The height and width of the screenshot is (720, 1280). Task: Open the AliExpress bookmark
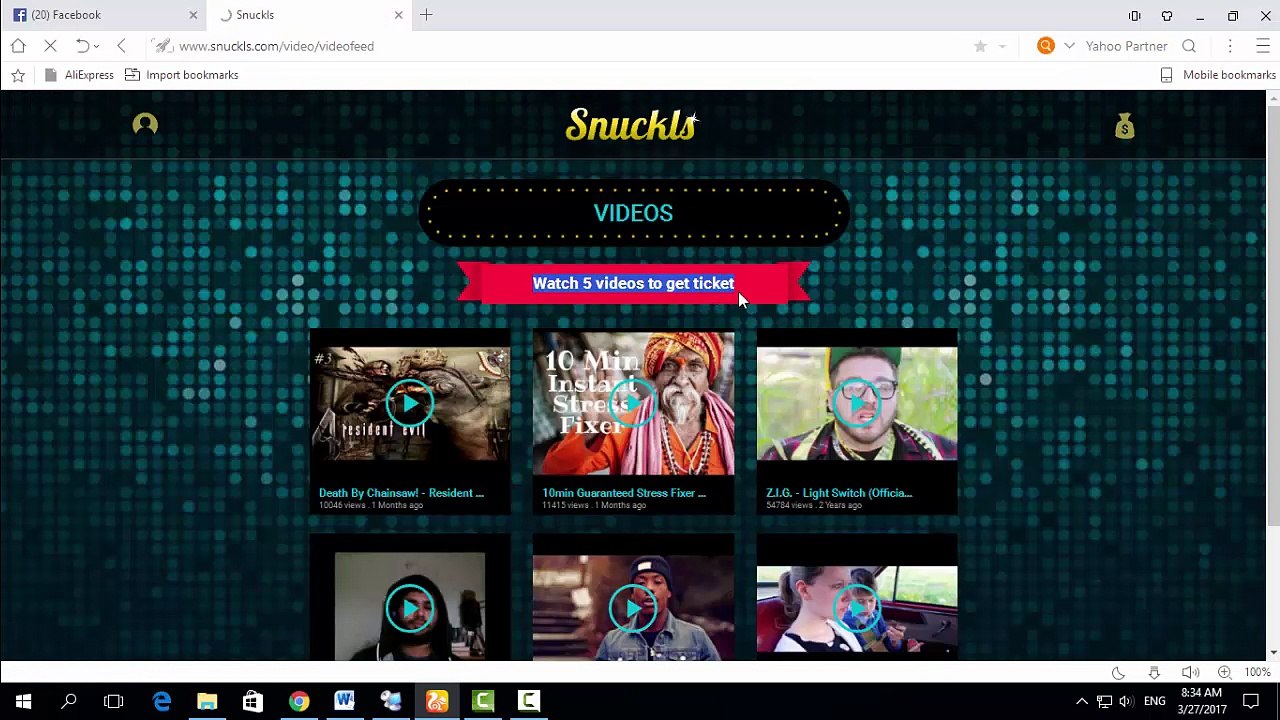click(x=79, y=75)
